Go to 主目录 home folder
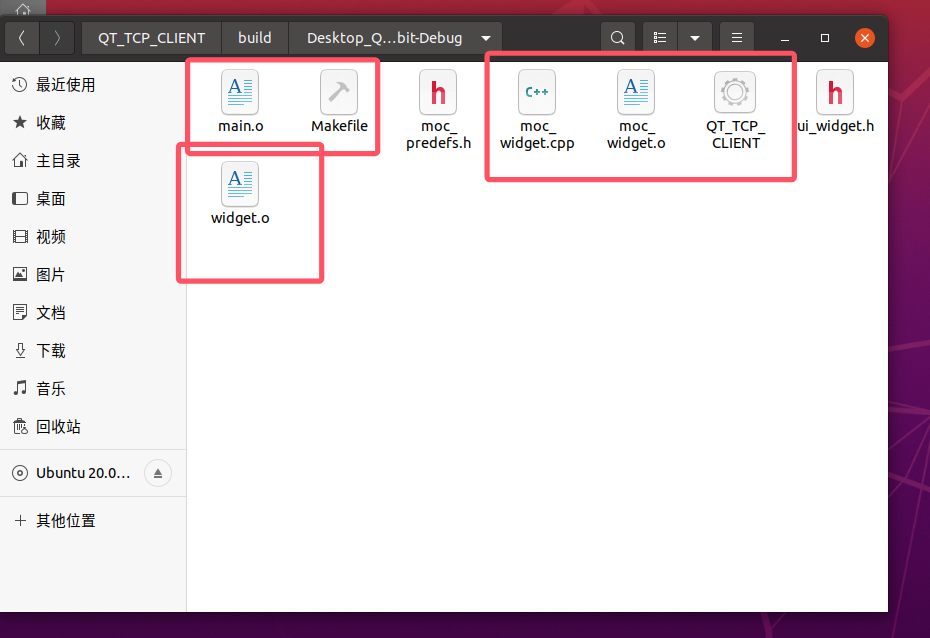The width and height of the screenshot is (930, 638). point(93,161)
